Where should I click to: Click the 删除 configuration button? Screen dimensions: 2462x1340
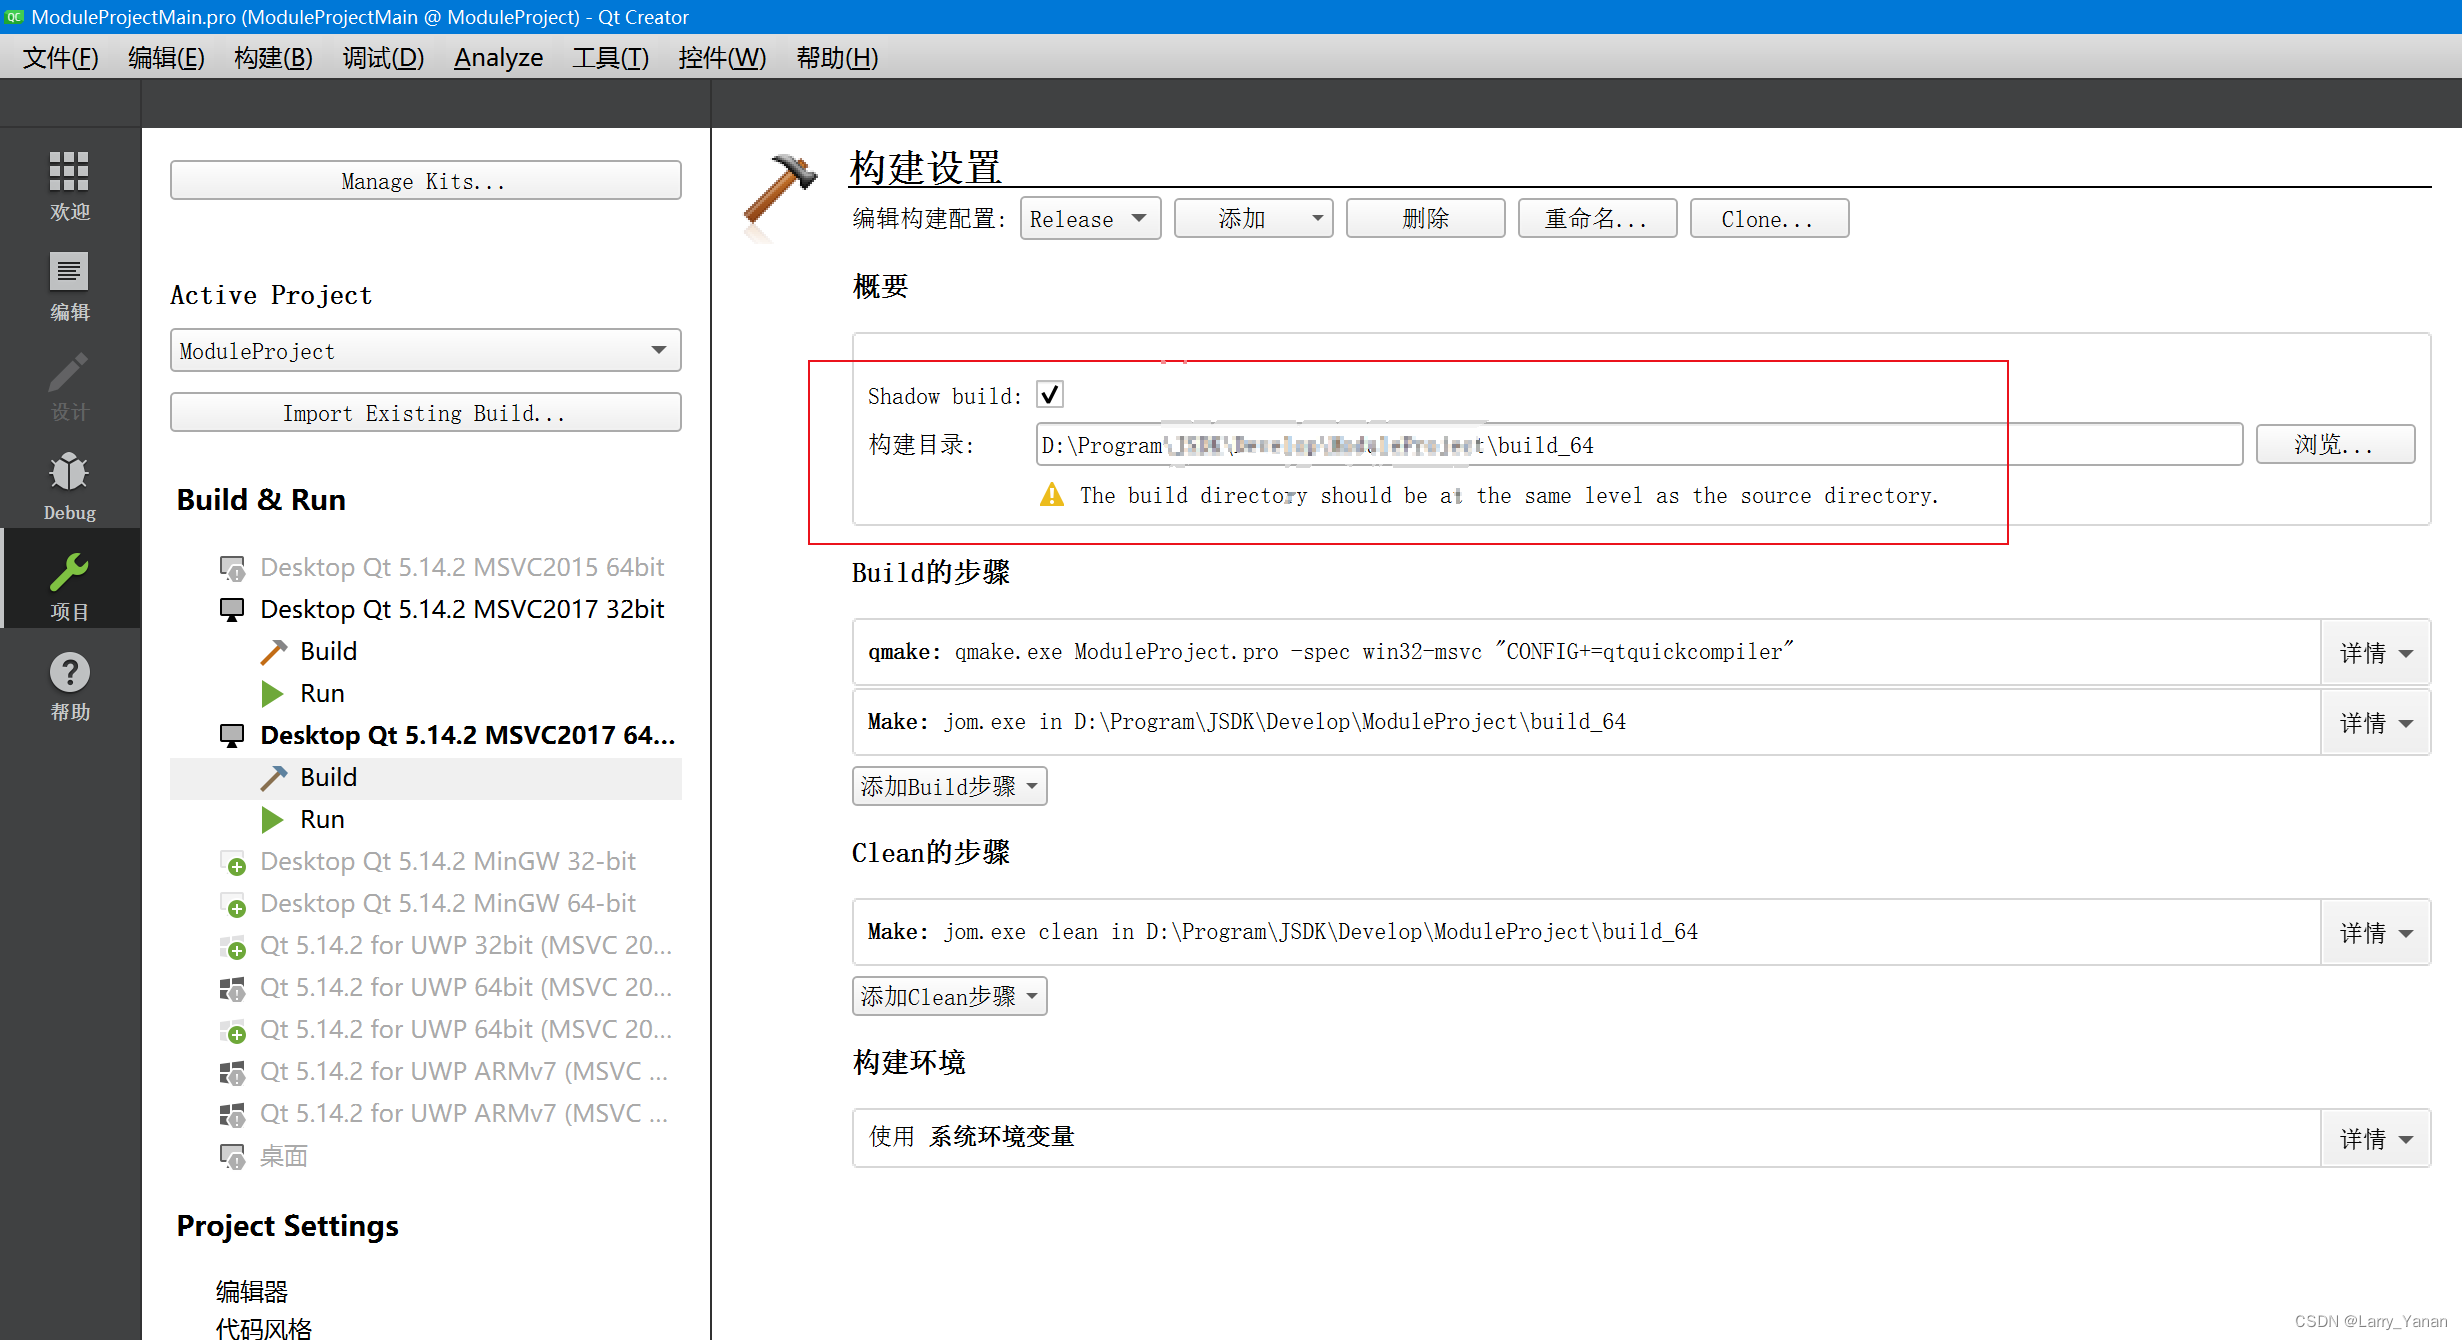click(x=1425, y=218)
